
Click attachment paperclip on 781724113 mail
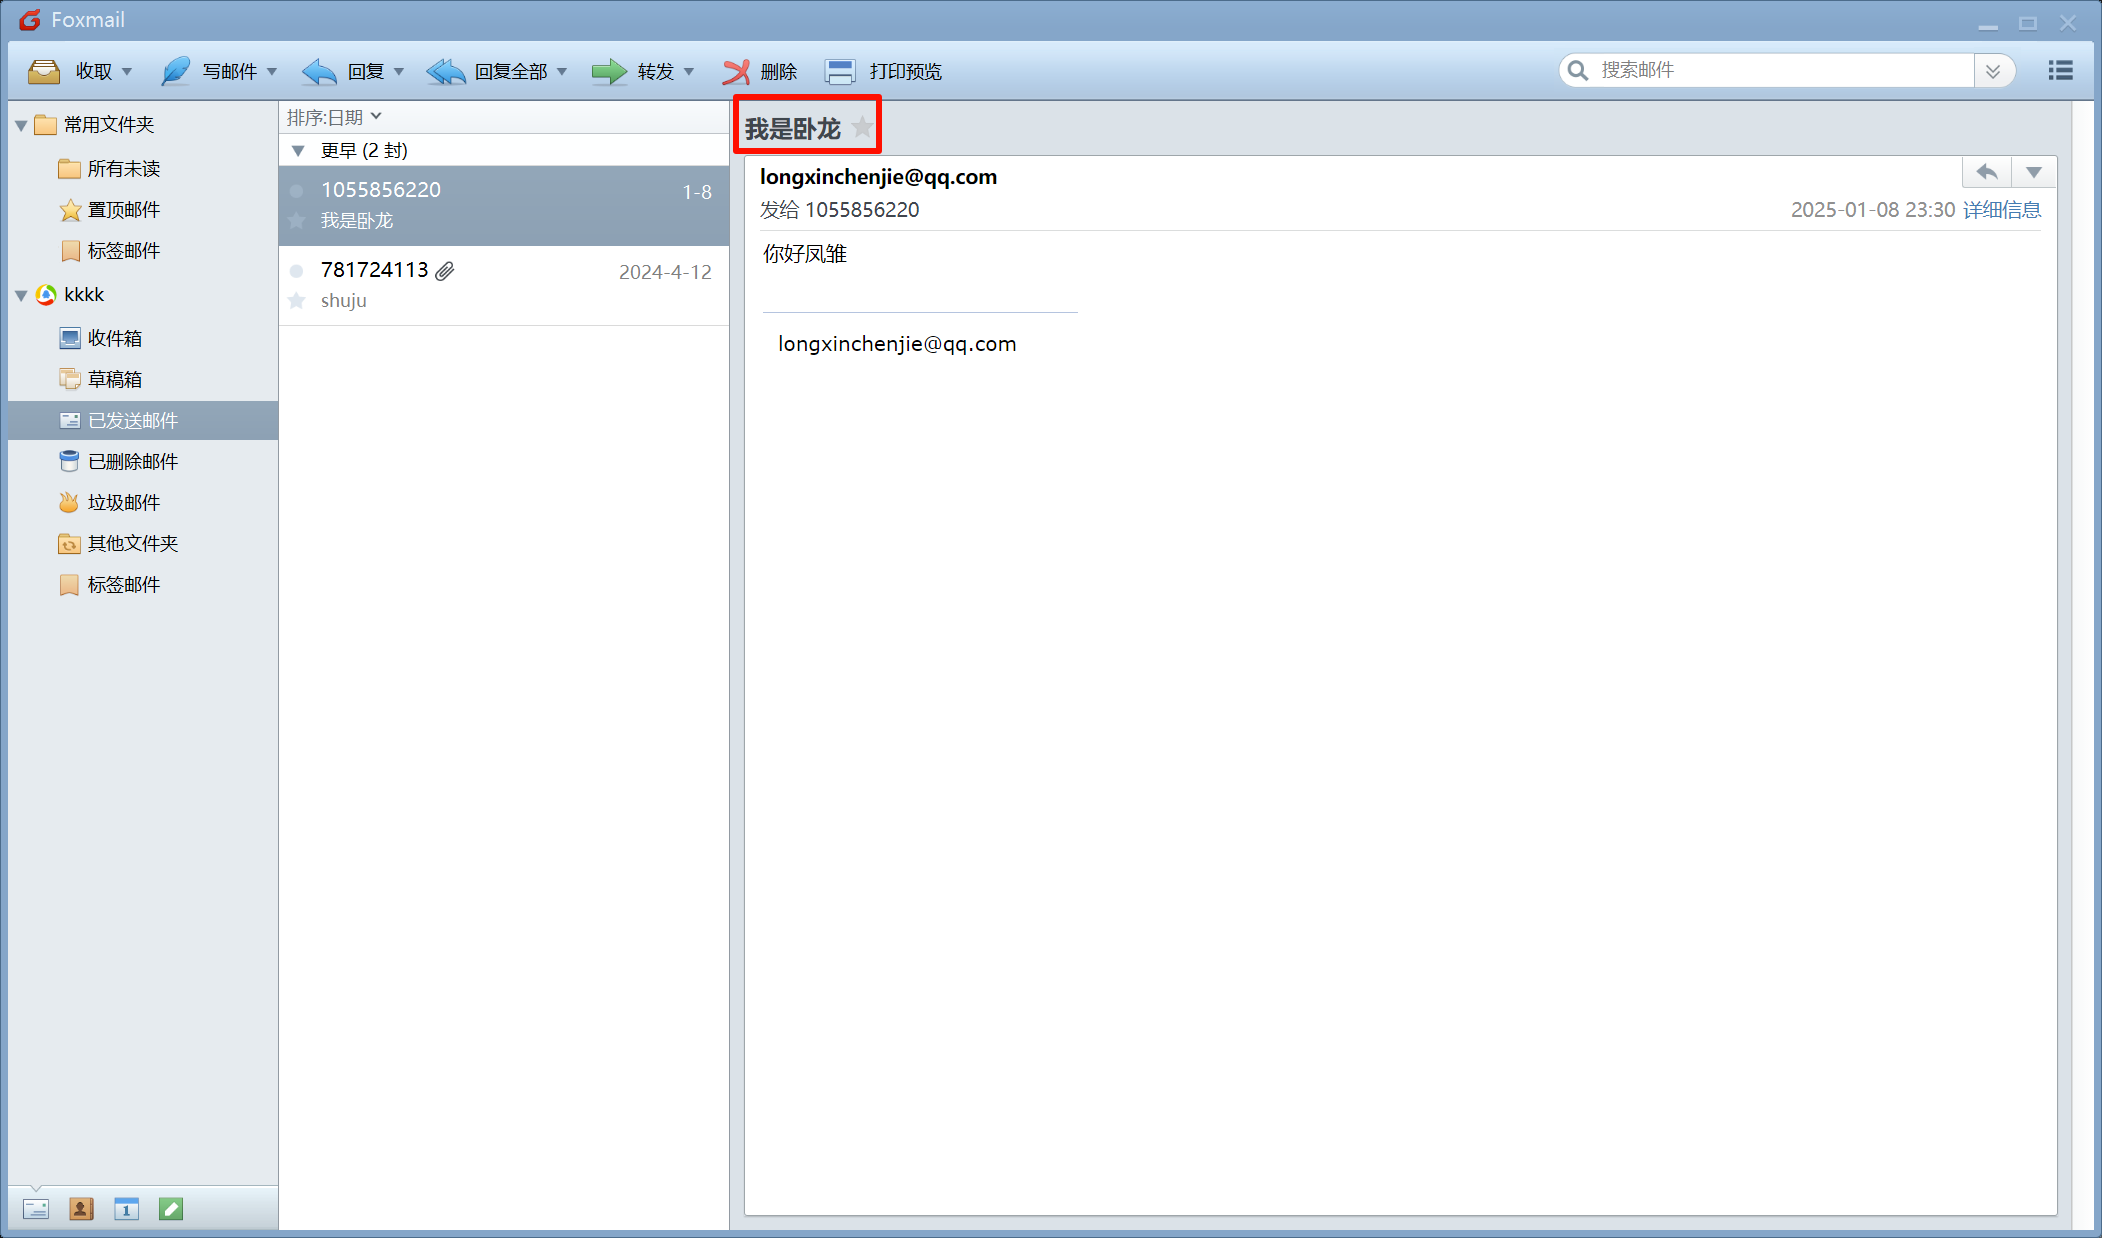tap(445, 270)
